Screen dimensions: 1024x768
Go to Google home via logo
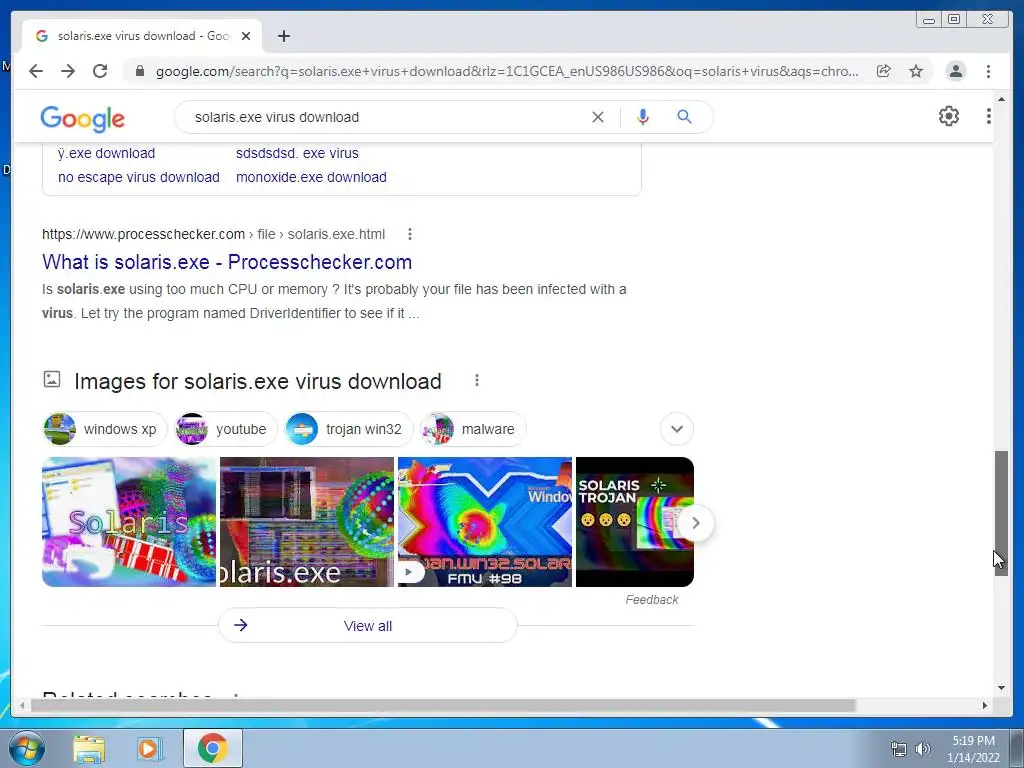[82, 118]
